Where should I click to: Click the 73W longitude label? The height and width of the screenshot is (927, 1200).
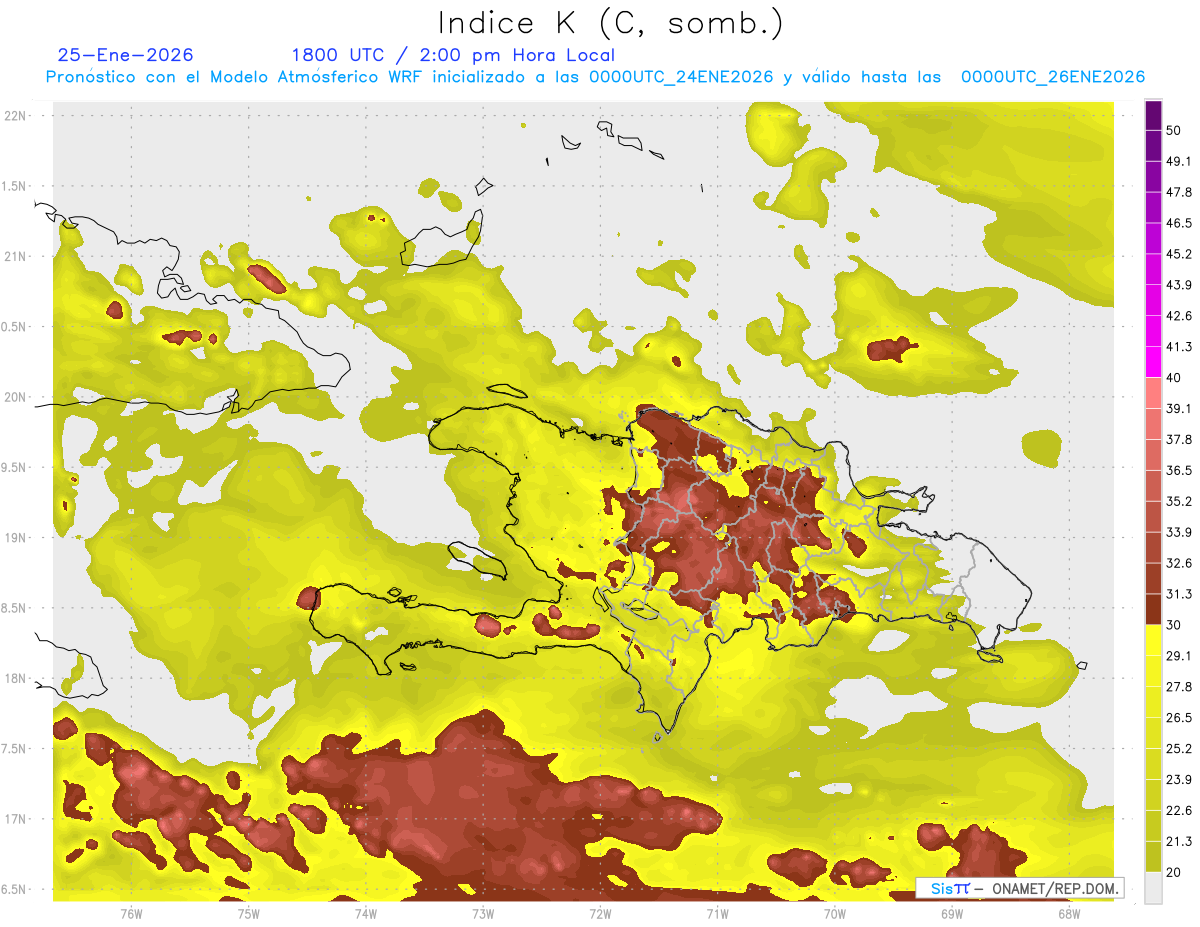483,913
